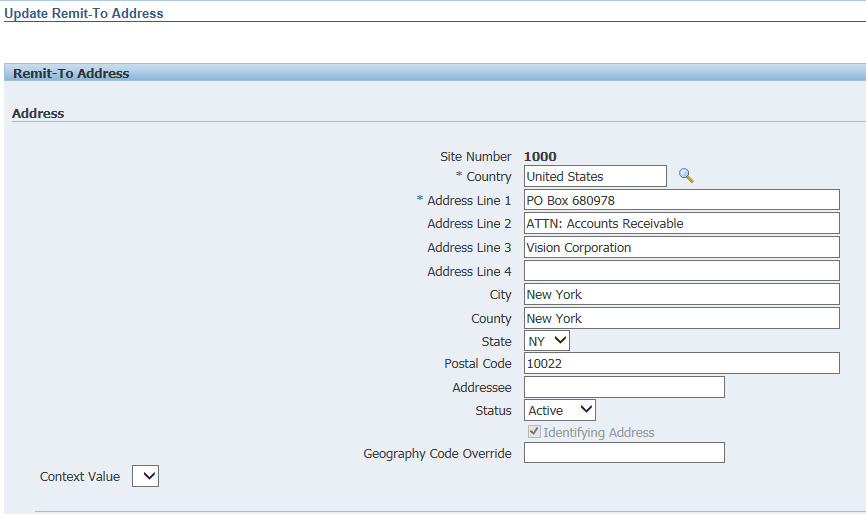Focus Address Line 3 Vision Corporation field
The width and height of the screenshot is (866, 514).
pos(681,247)
